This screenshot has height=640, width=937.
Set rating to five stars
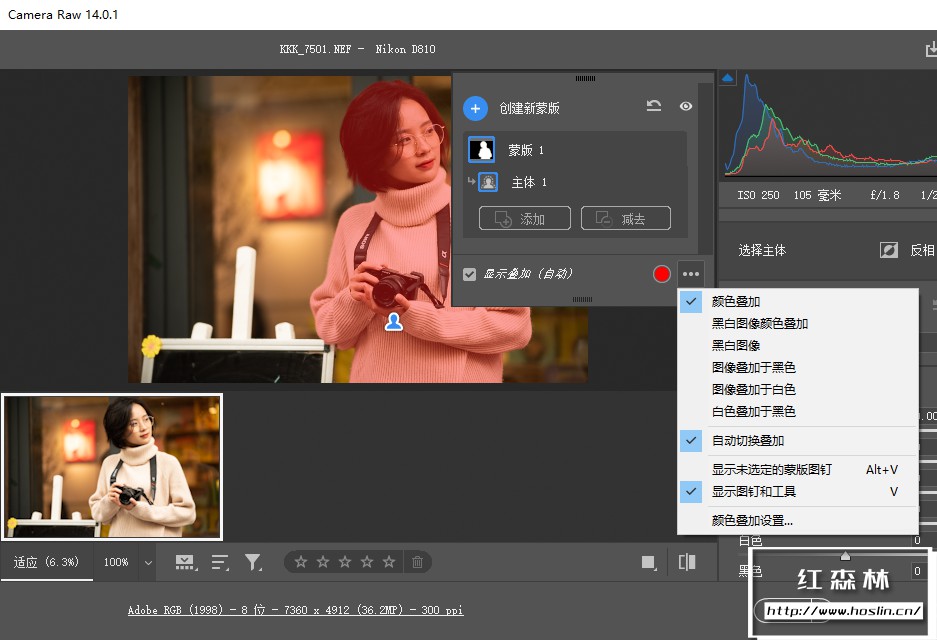(x=389, y=562)
